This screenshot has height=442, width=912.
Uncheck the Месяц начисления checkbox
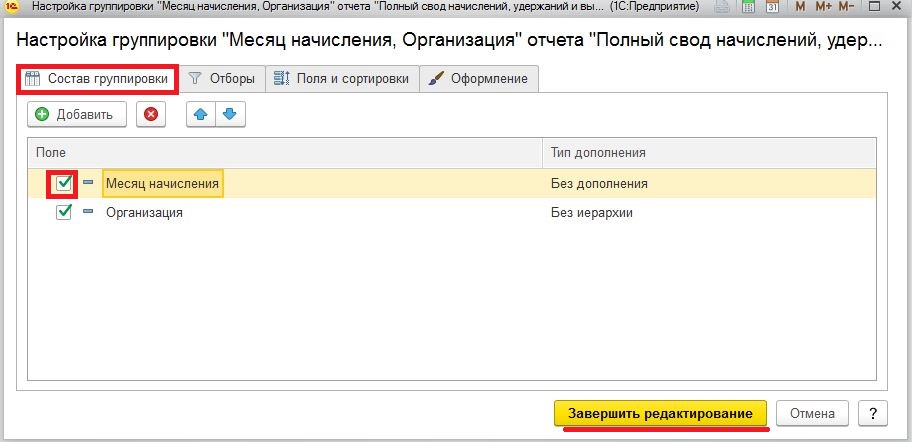[63, 184]
